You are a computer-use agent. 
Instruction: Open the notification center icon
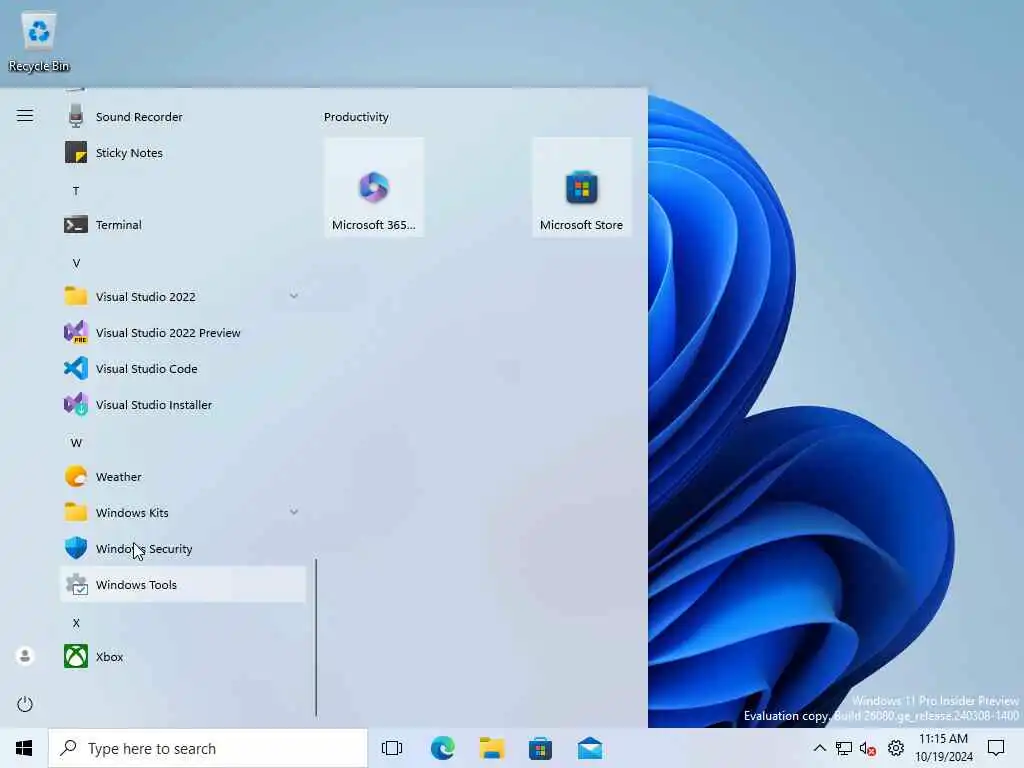click(996, 748)
